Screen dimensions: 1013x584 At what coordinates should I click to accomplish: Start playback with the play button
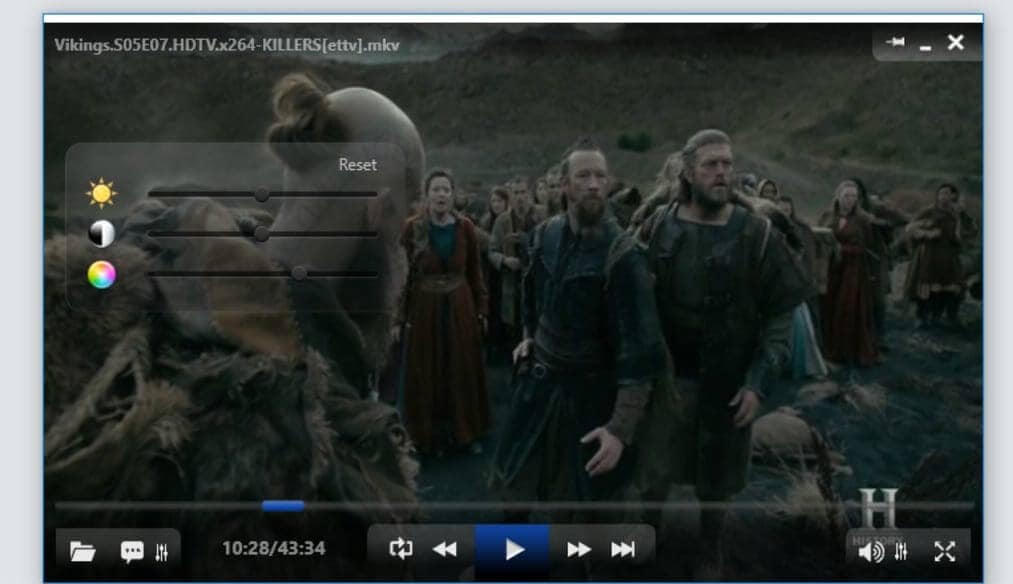click(x=513, y=550)
